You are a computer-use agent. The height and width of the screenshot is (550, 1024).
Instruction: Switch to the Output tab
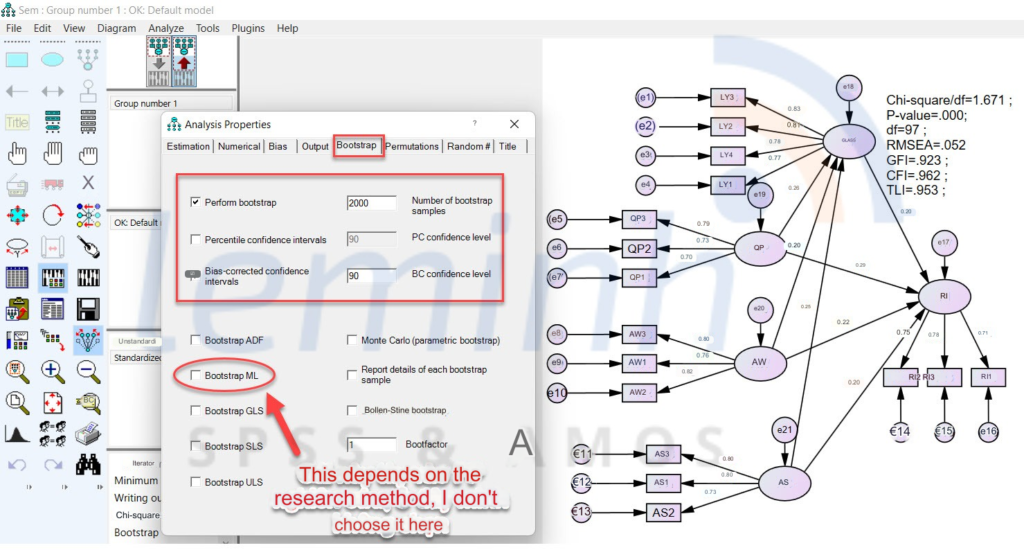click(314, 146)
